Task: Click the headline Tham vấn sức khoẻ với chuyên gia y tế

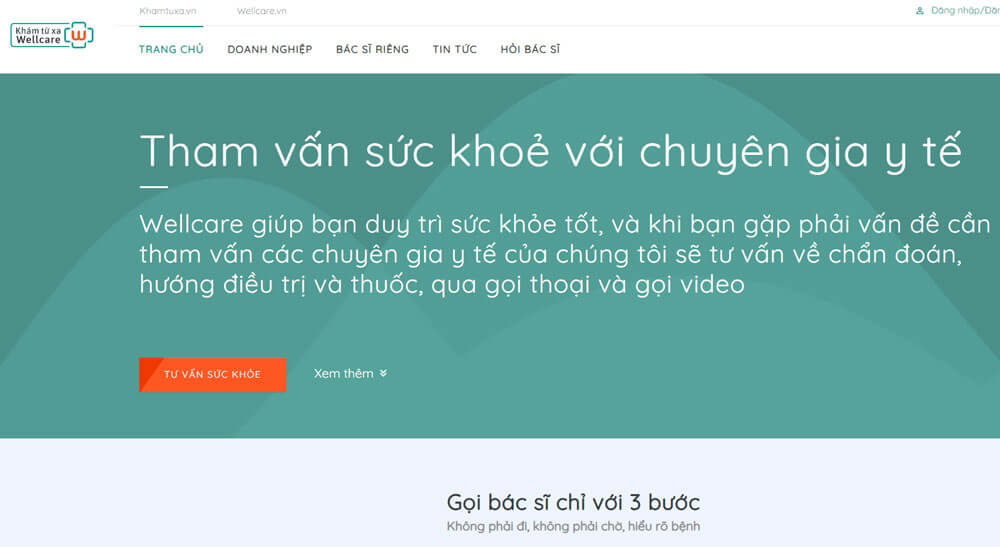Action: (x=550, y=151)
